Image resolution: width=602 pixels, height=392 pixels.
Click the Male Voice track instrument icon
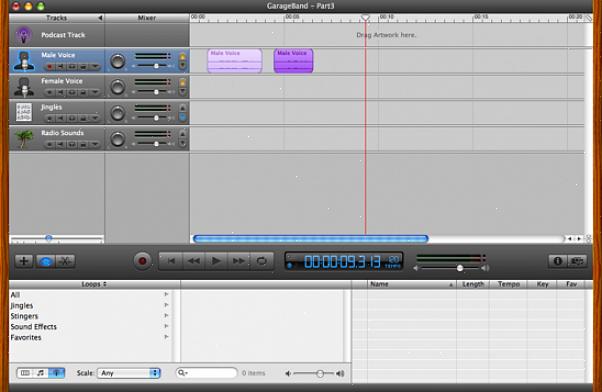24,61
